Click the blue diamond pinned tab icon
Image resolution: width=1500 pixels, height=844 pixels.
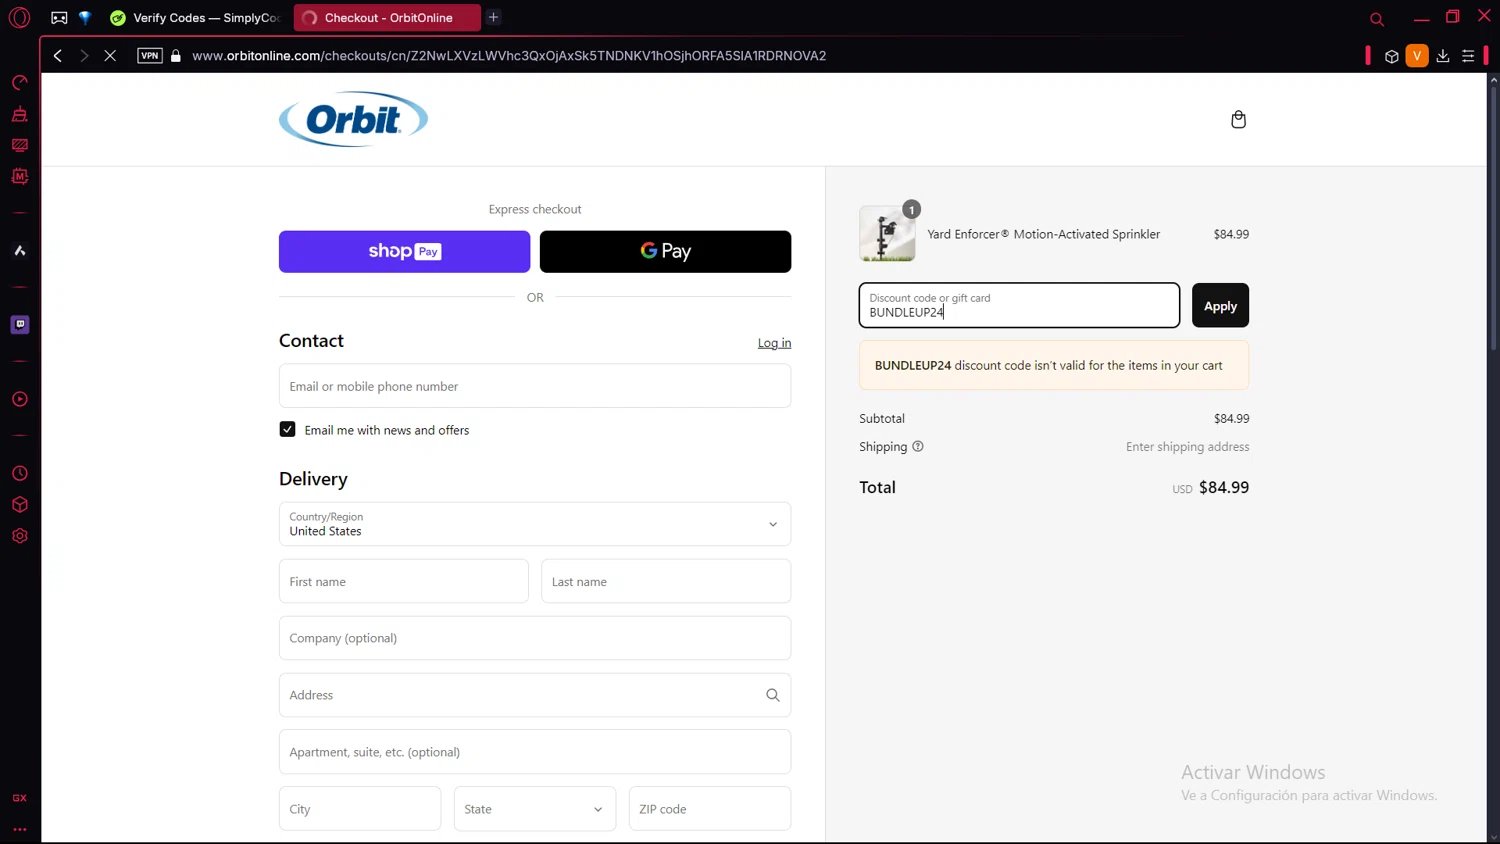tap(85, 18)
